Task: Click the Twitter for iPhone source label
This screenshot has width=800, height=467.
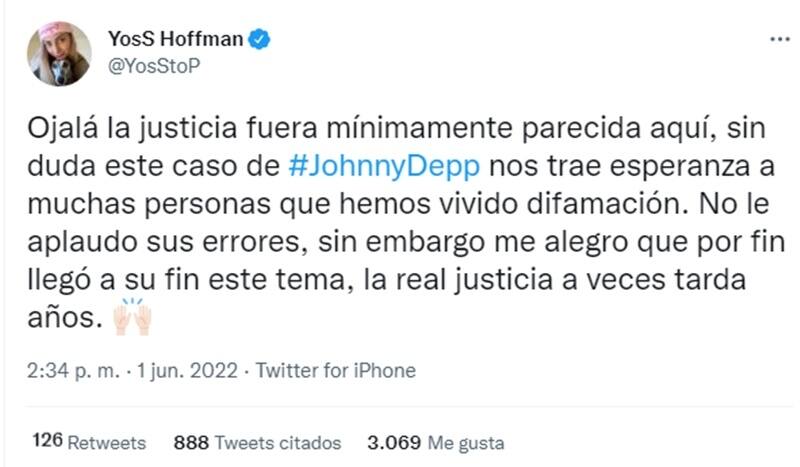Action: 336,370
